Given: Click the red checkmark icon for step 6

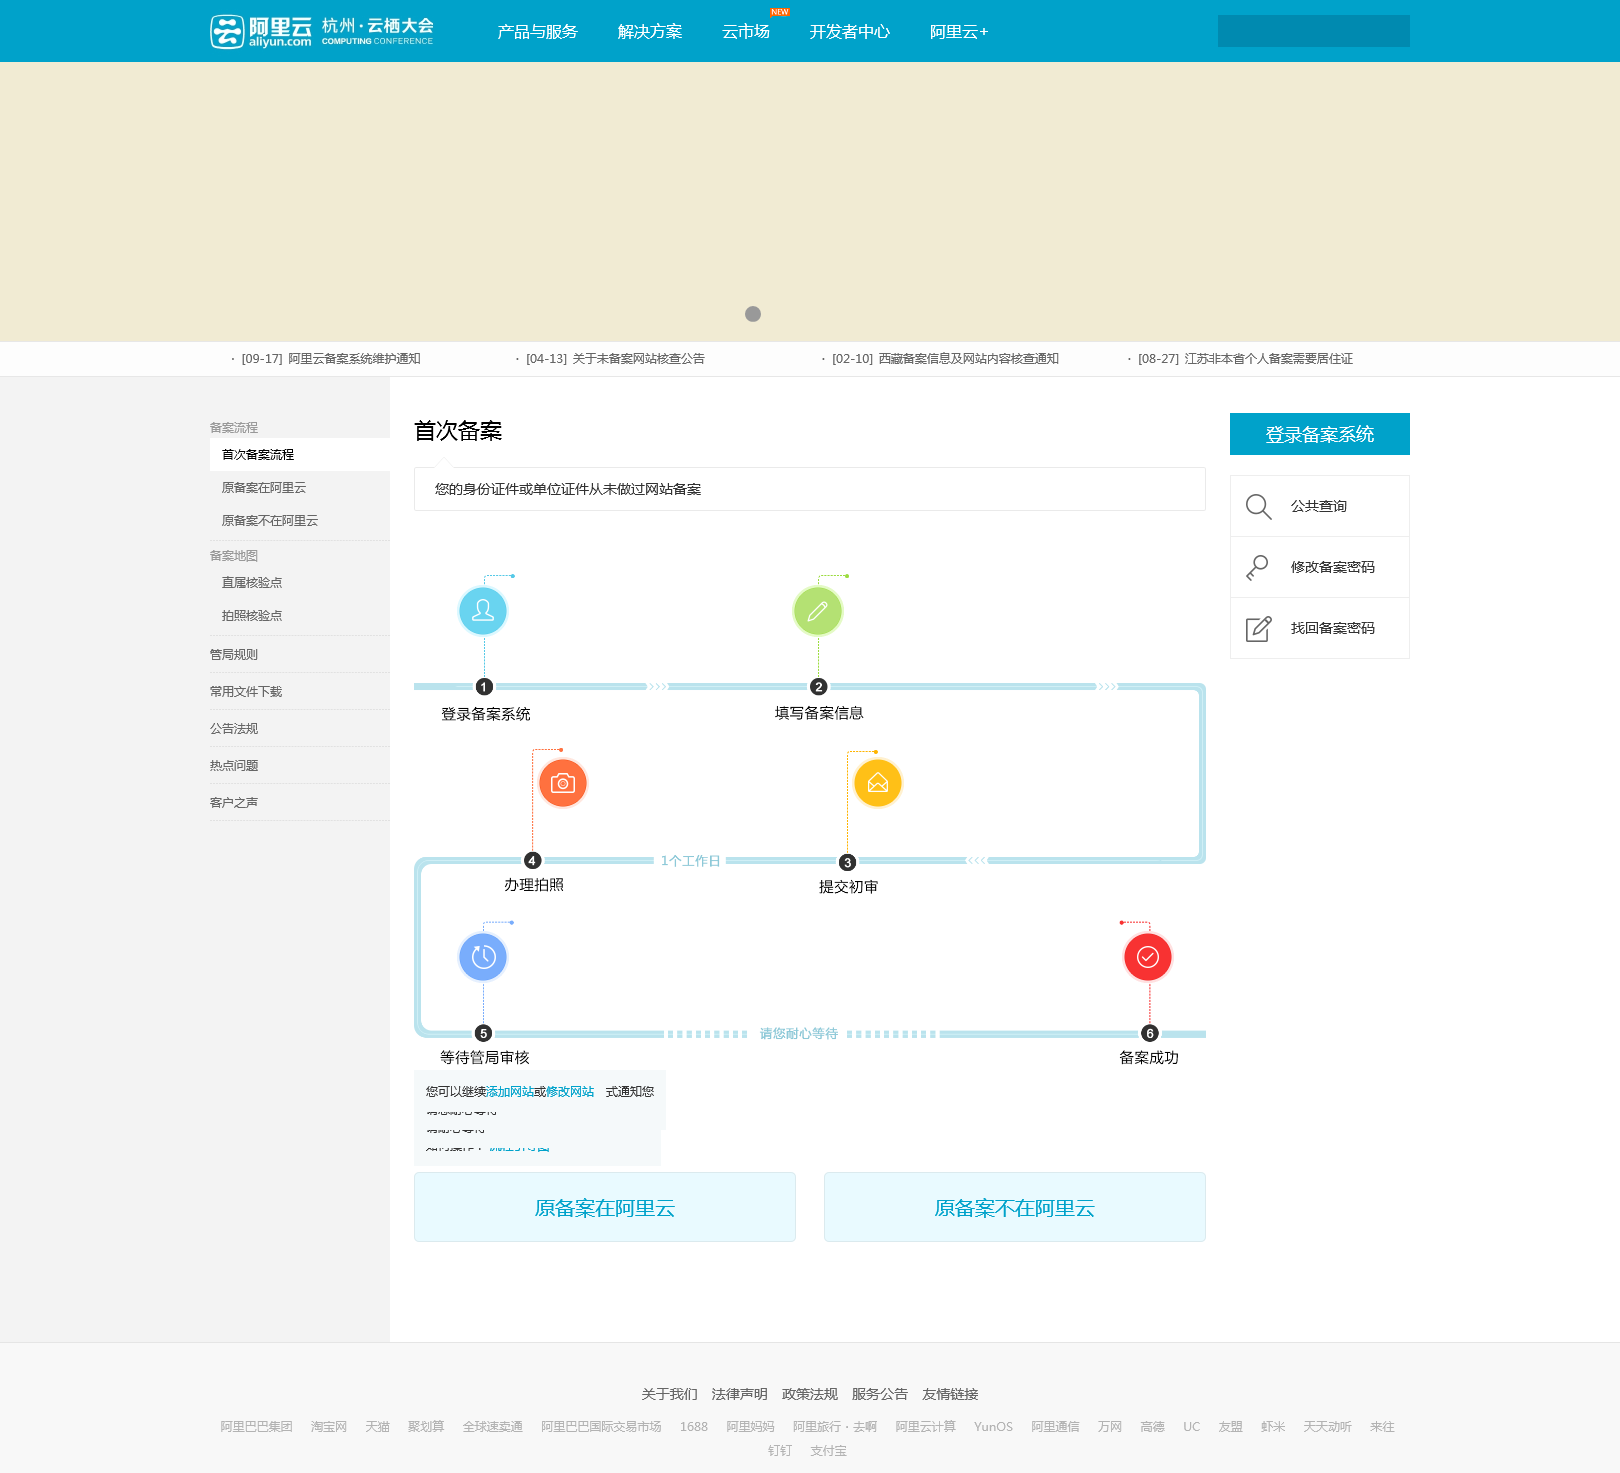Looking at the screenshot, I should pyautogui.click(x=1148, y=957).
